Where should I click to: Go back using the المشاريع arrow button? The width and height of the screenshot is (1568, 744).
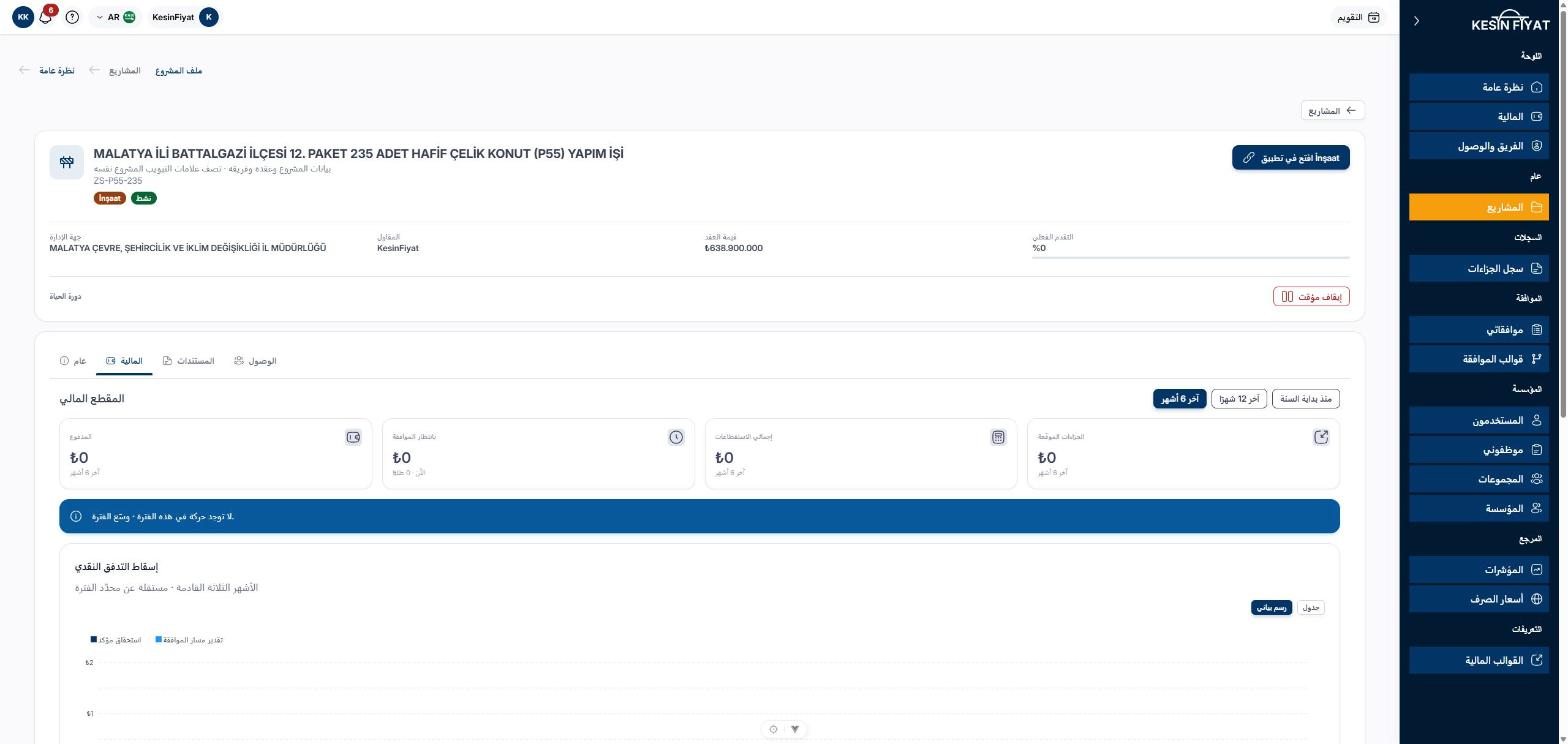(1333, 111)
